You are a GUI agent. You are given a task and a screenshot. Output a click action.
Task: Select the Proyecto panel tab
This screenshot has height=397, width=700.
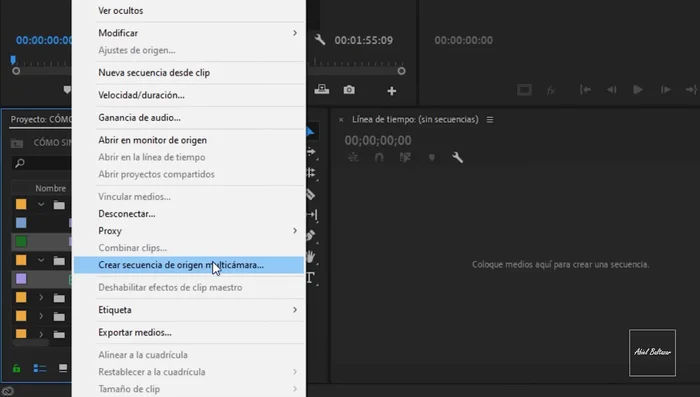coord(40,120)
